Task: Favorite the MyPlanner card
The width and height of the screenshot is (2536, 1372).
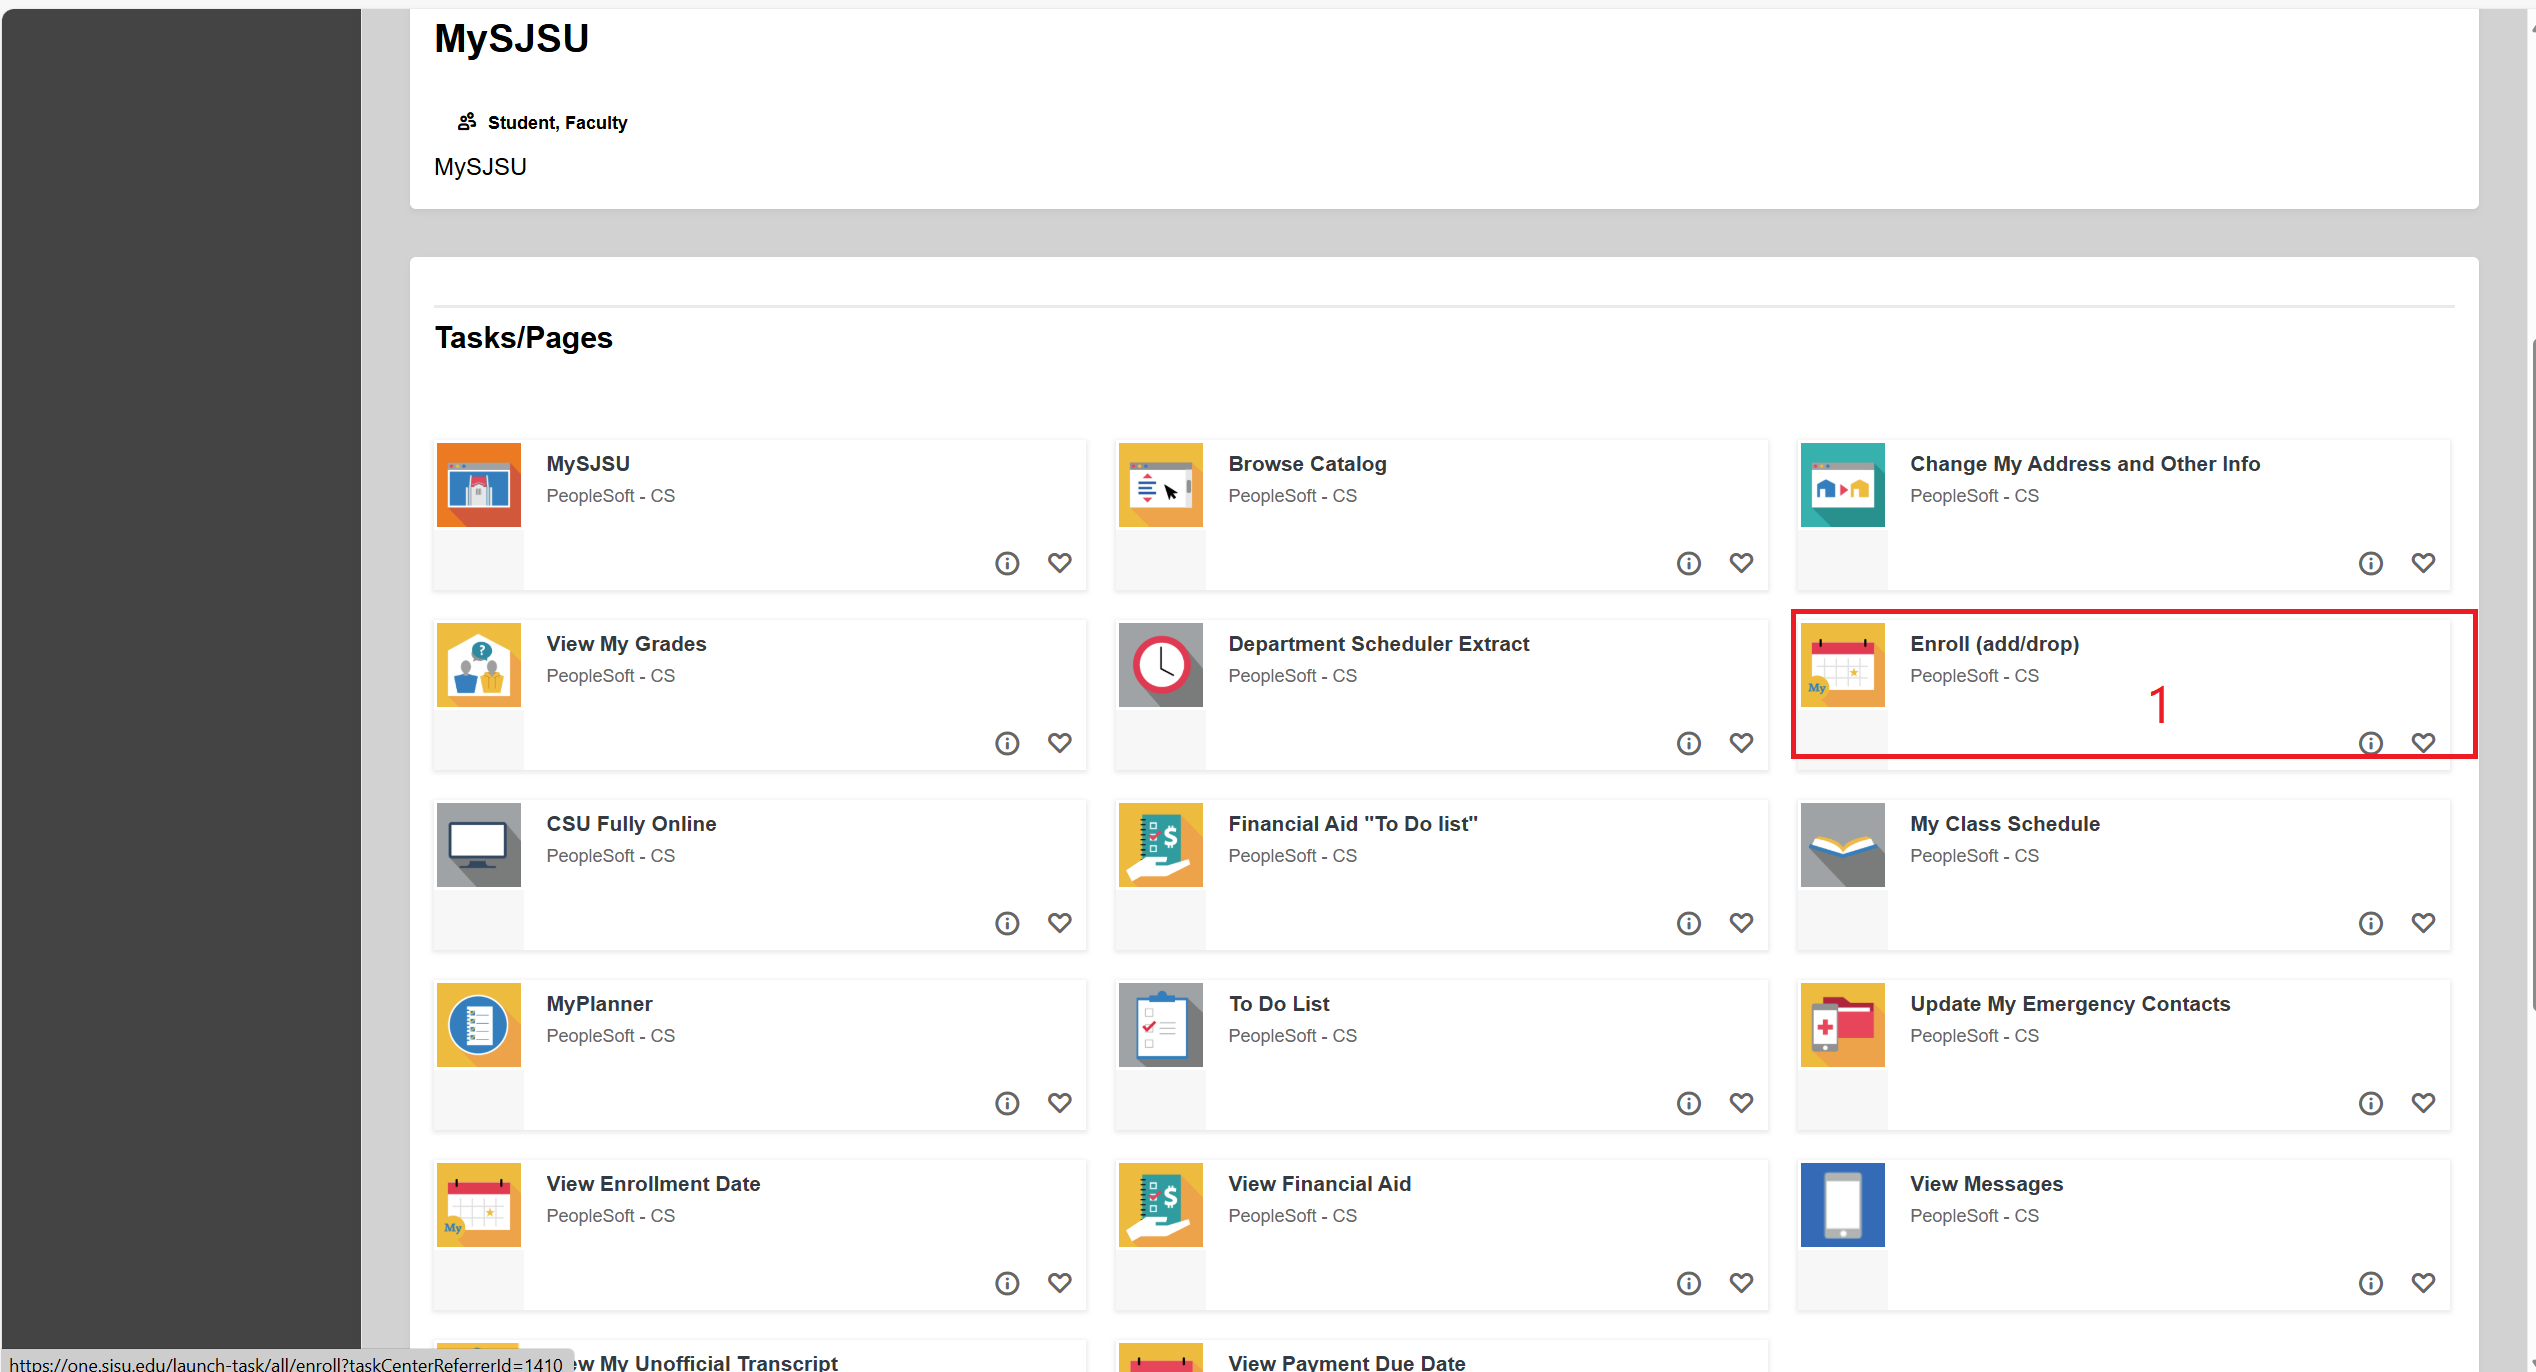Action: pos(1060,1103)
